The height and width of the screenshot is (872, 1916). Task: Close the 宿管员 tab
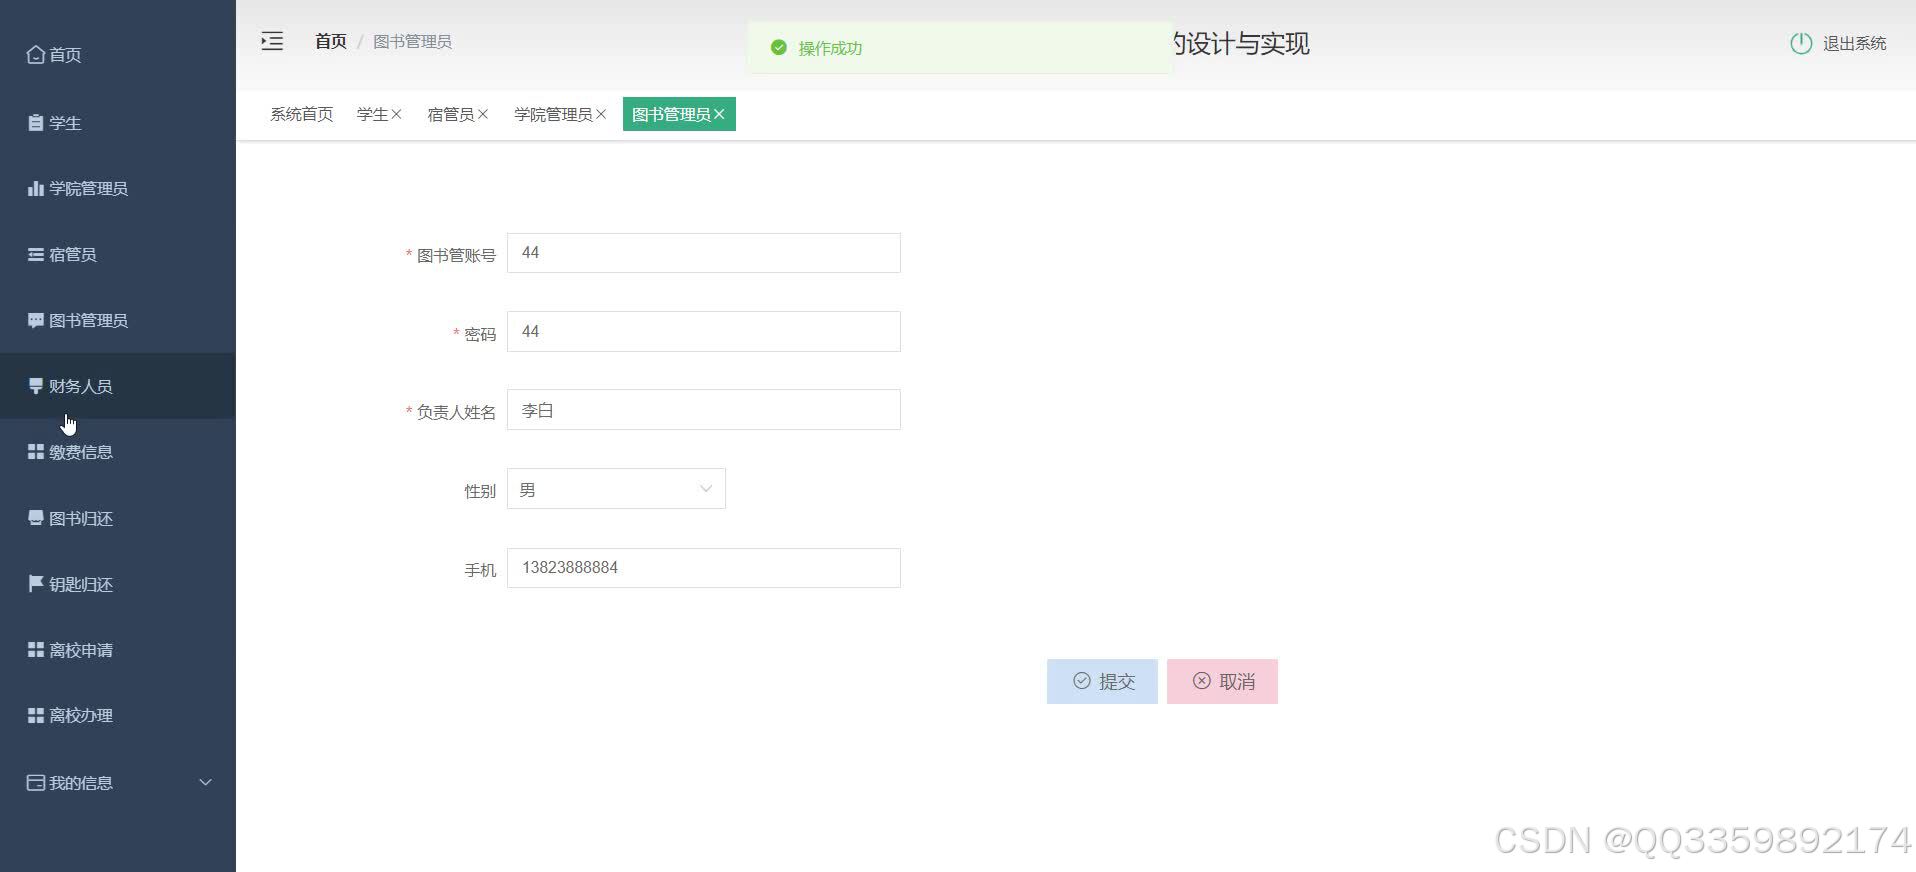tap(483, 114)
